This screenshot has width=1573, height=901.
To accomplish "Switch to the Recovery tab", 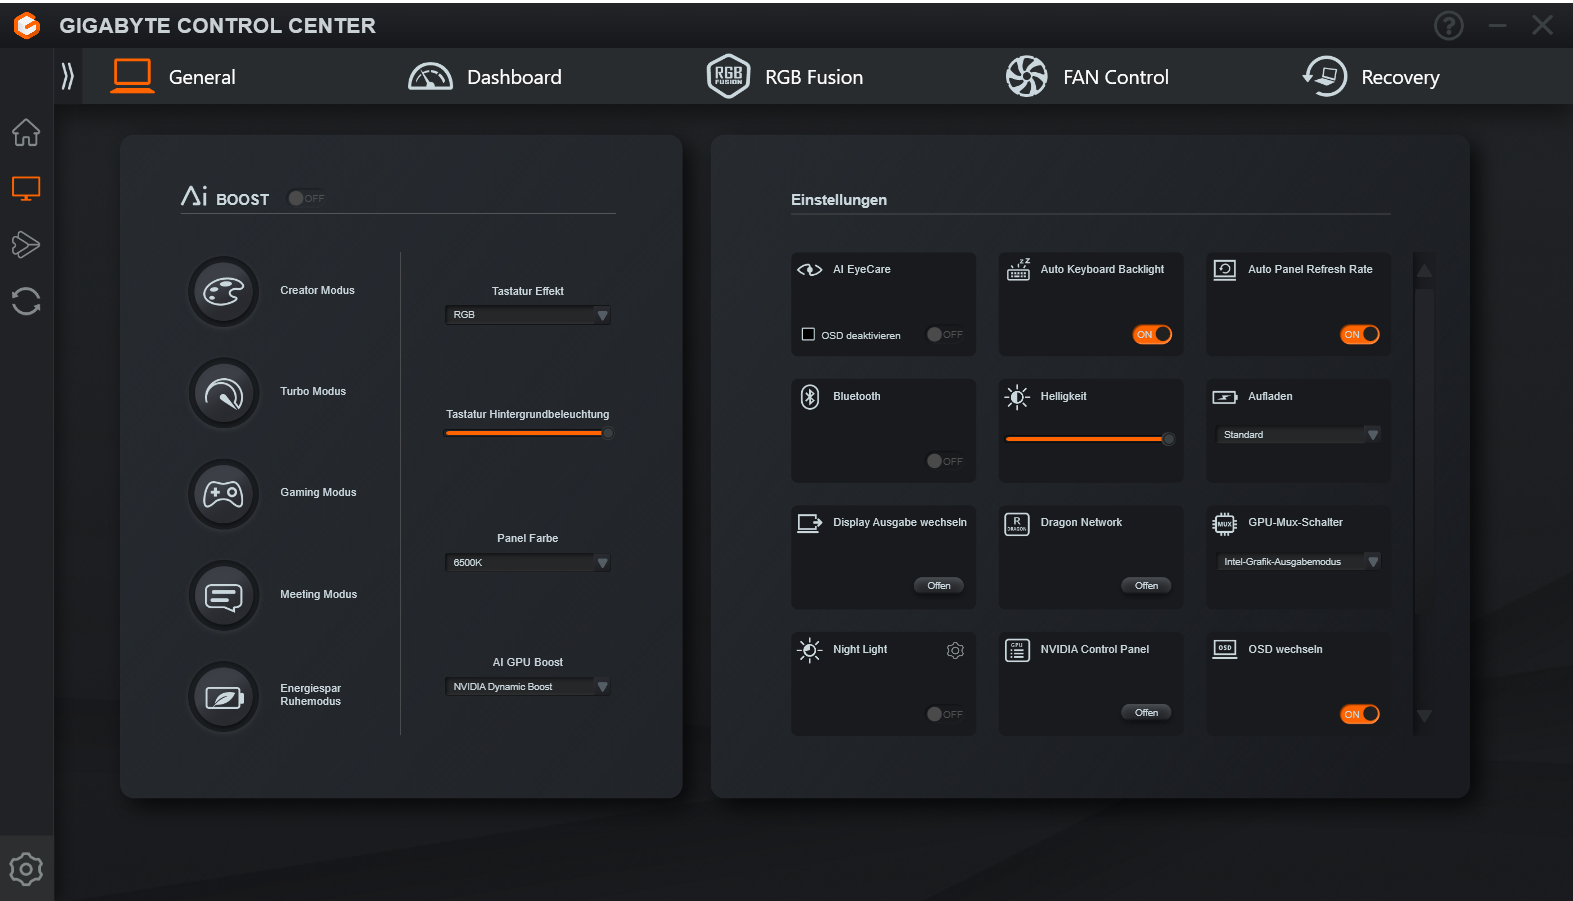I will coord(1371,77).
